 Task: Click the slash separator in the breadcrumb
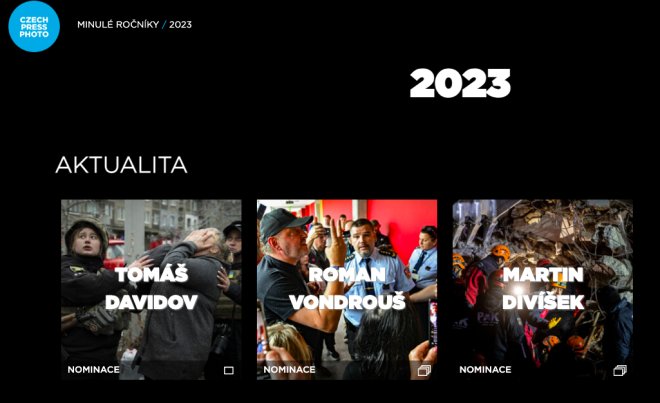[164, 24]
